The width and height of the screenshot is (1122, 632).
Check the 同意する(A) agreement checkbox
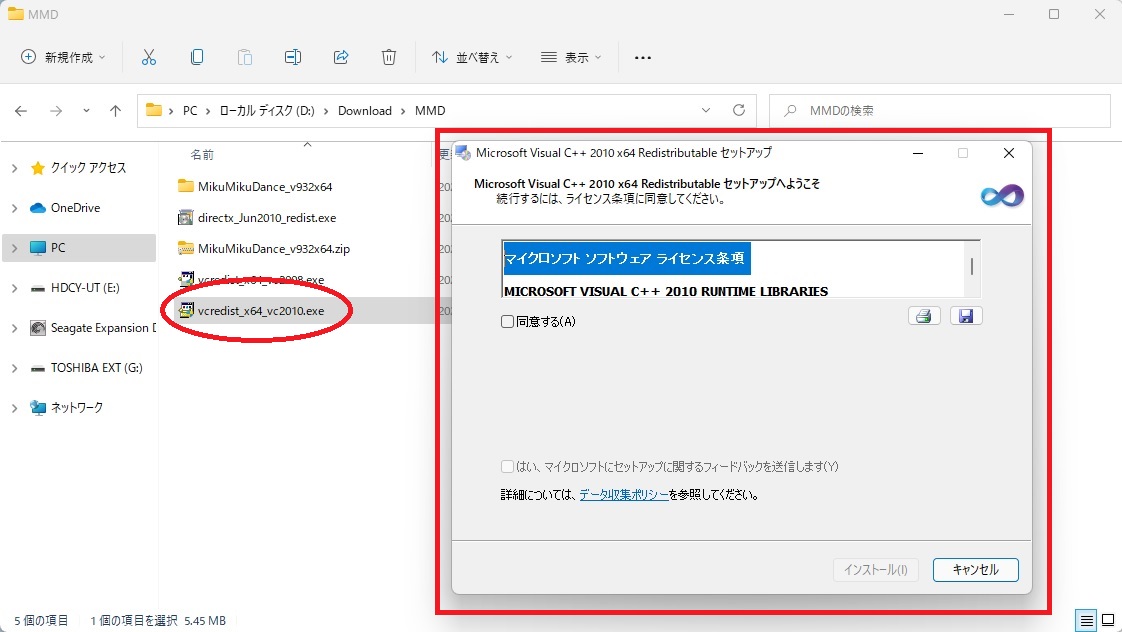click(x=507, y=321)
